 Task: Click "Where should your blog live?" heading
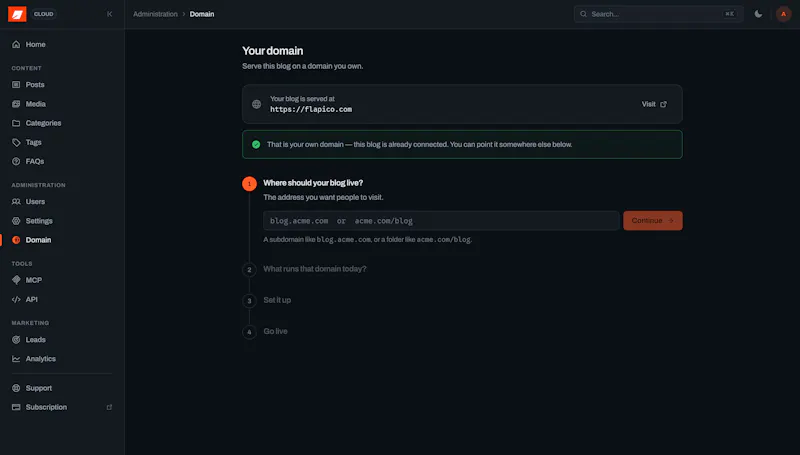tap(313, 183)
